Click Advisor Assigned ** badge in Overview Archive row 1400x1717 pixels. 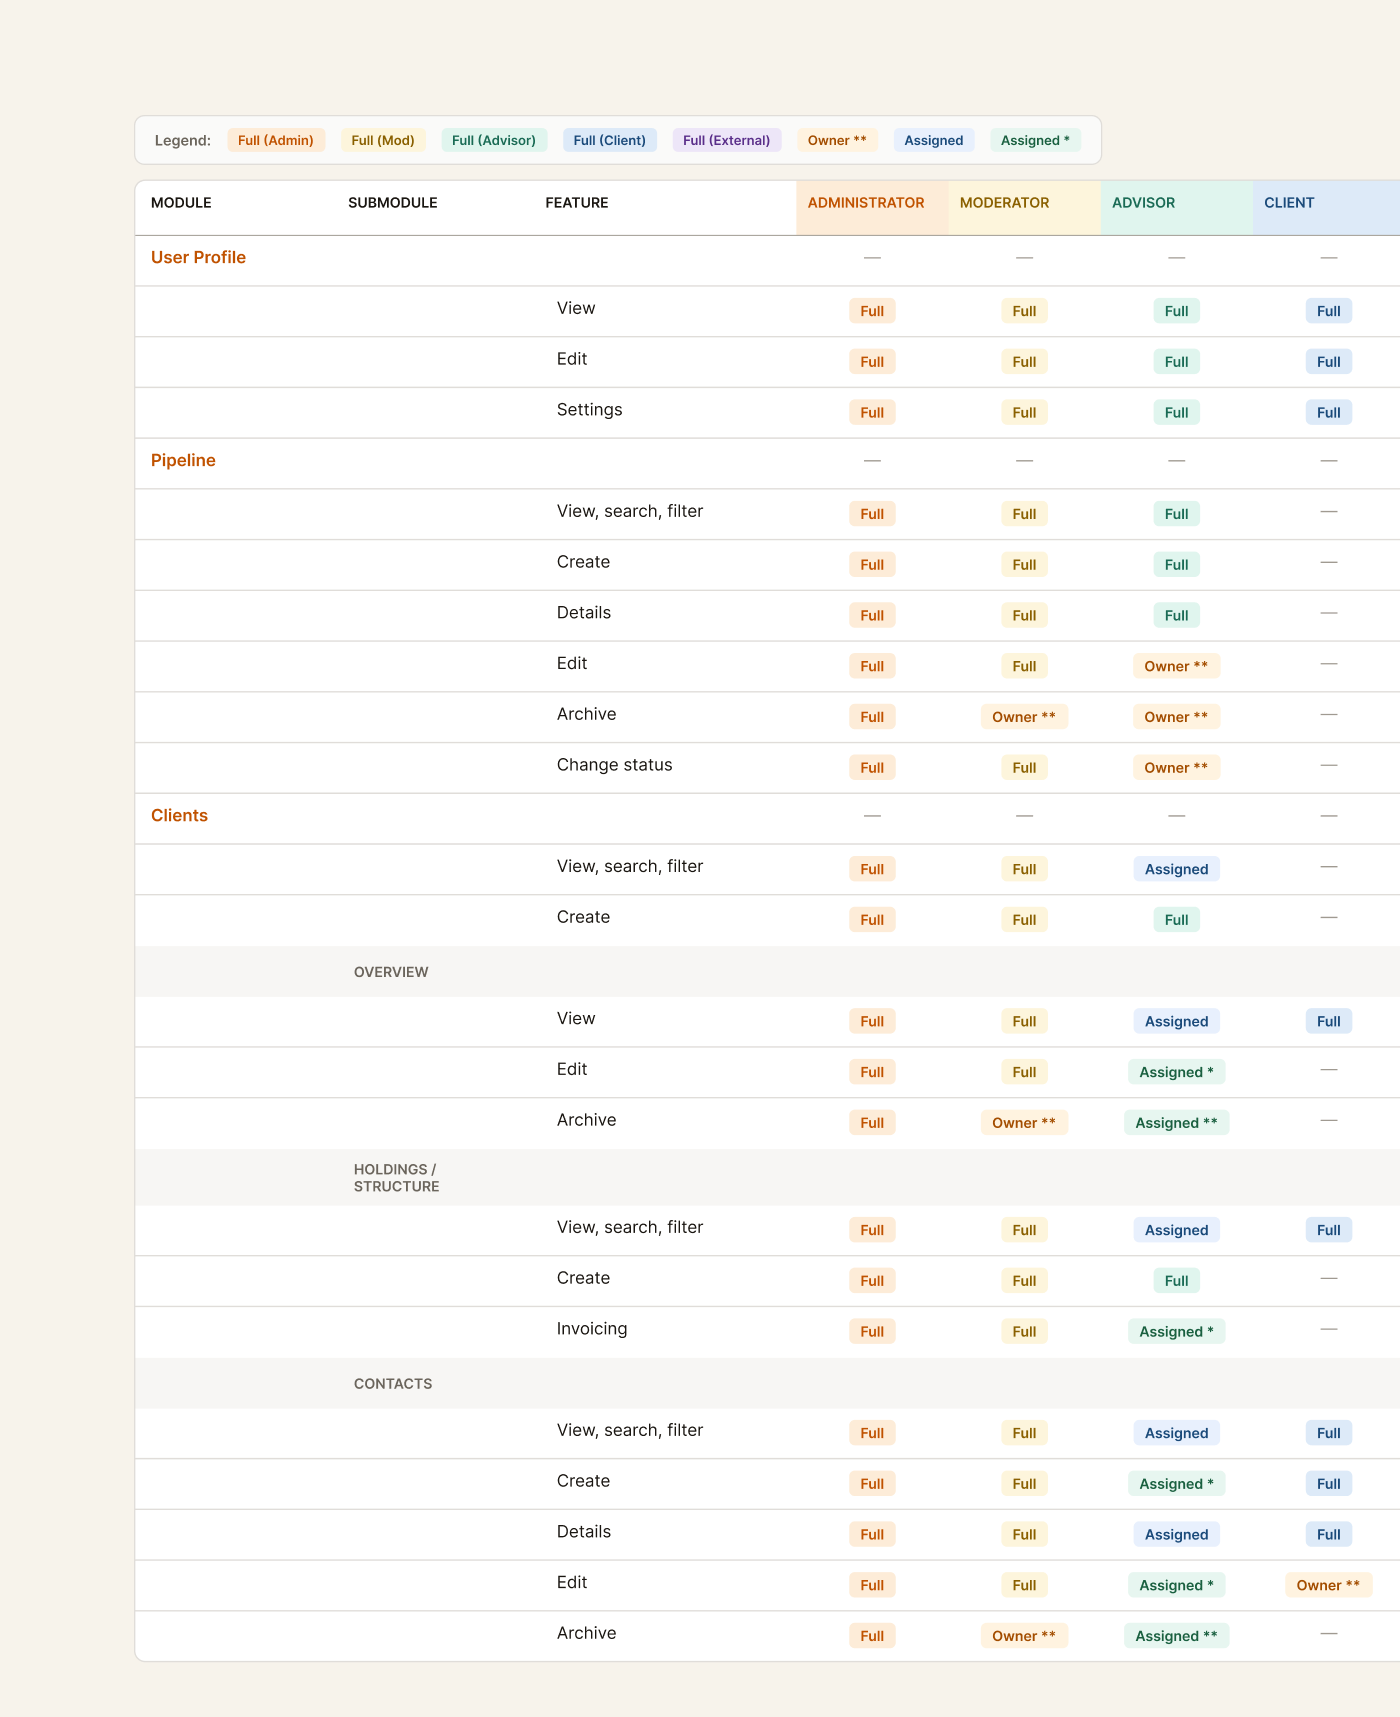point(1176,1123)
